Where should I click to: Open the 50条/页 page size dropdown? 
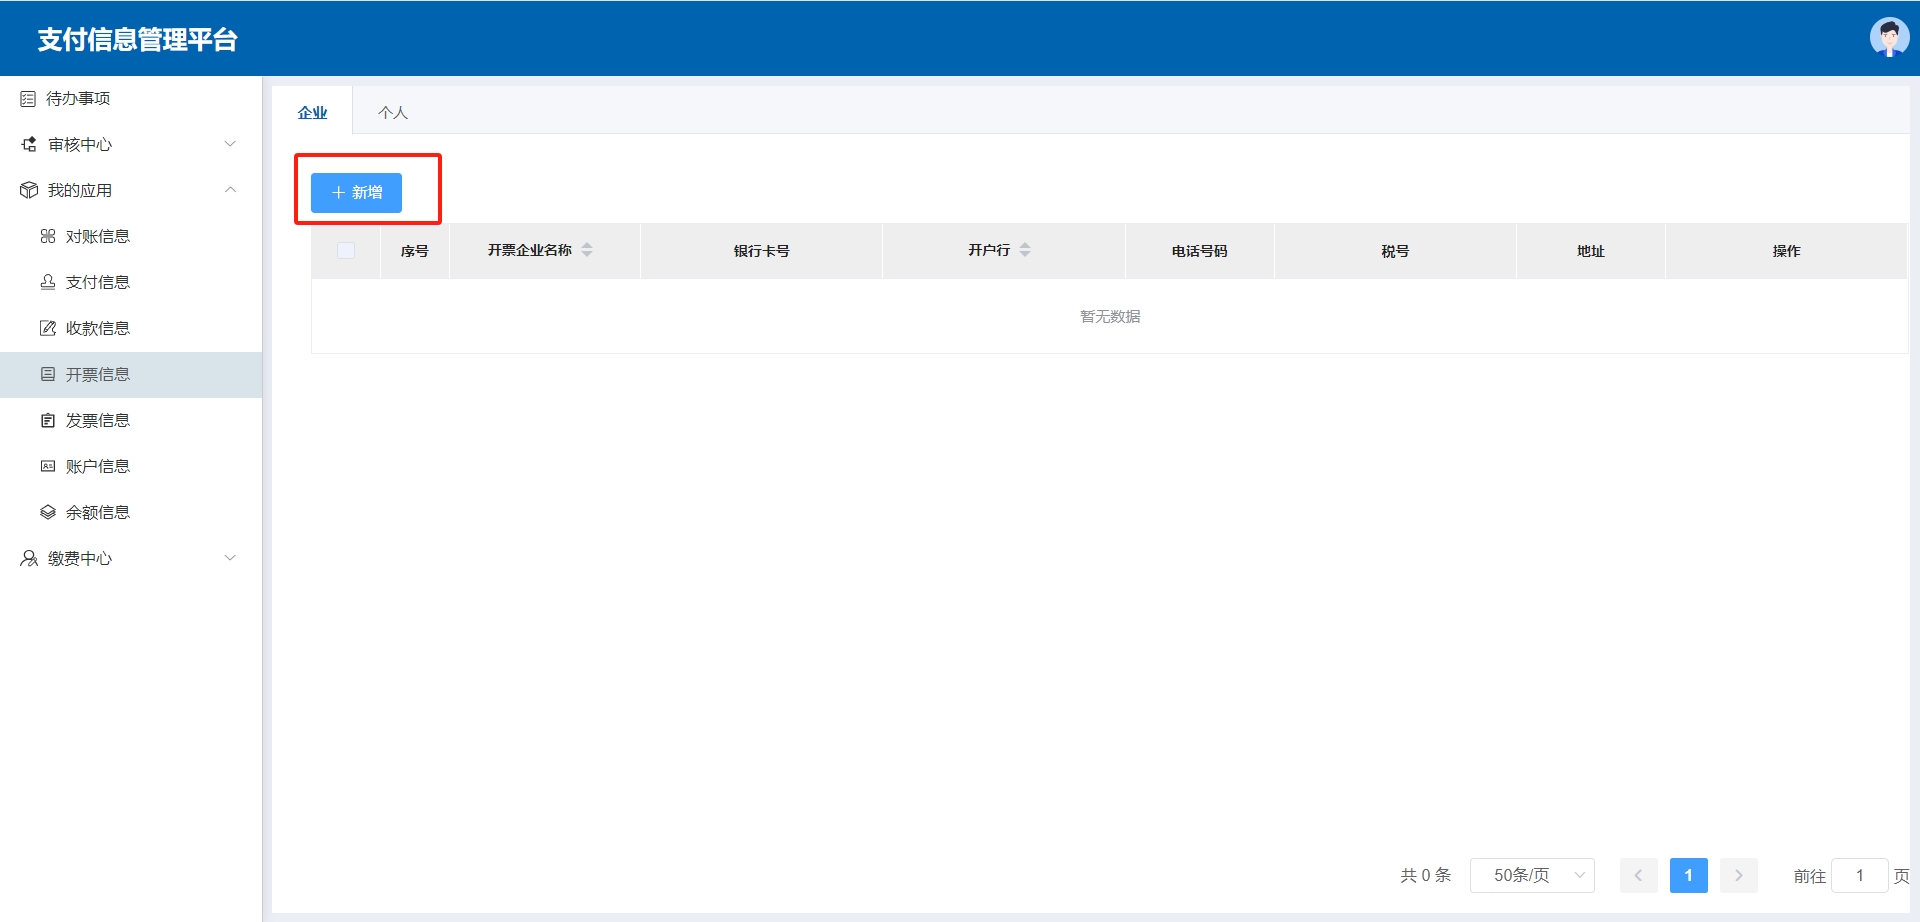coord(1532,876)
